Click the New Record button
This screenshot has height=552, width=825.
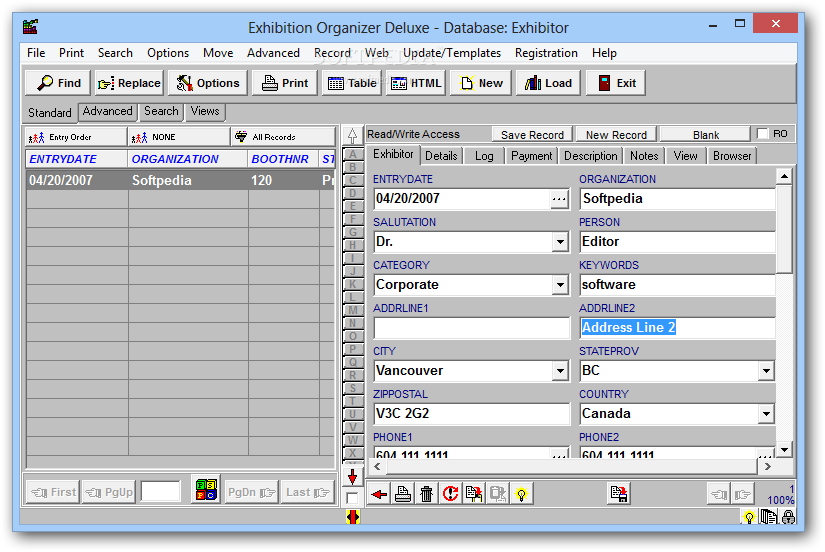tap(616, 135)
